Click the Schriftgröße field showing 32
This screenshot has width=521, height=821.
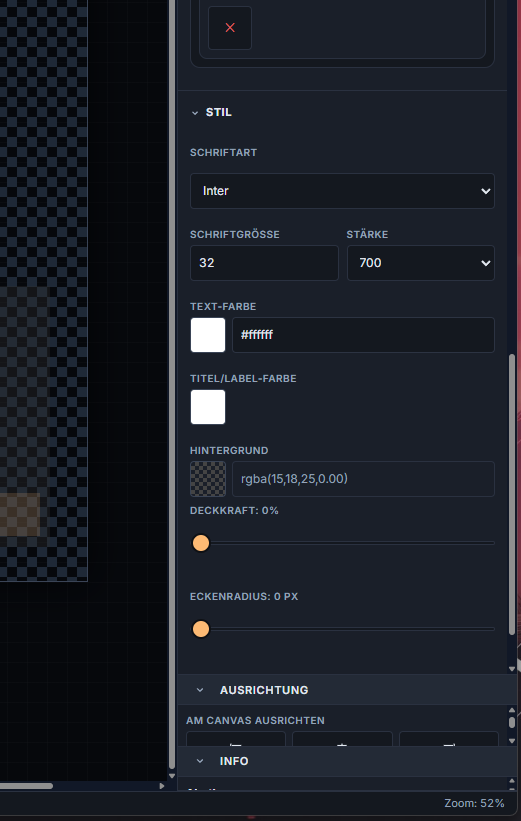point(264,263)
